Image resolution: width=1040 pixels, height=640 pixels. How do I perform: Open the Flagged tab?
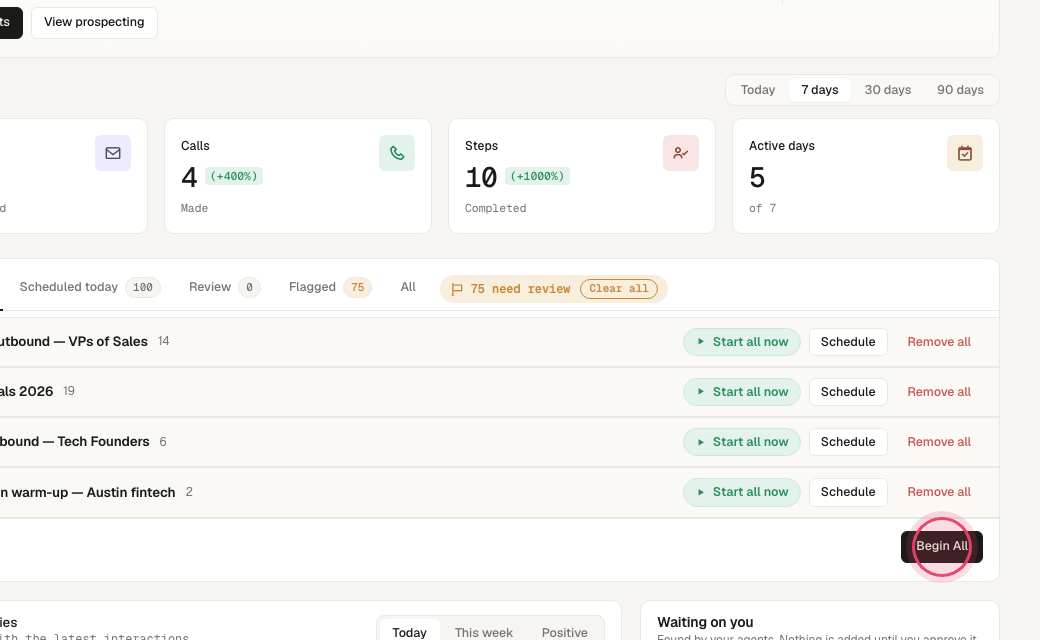pyautogui.click(x=330, y=287)
